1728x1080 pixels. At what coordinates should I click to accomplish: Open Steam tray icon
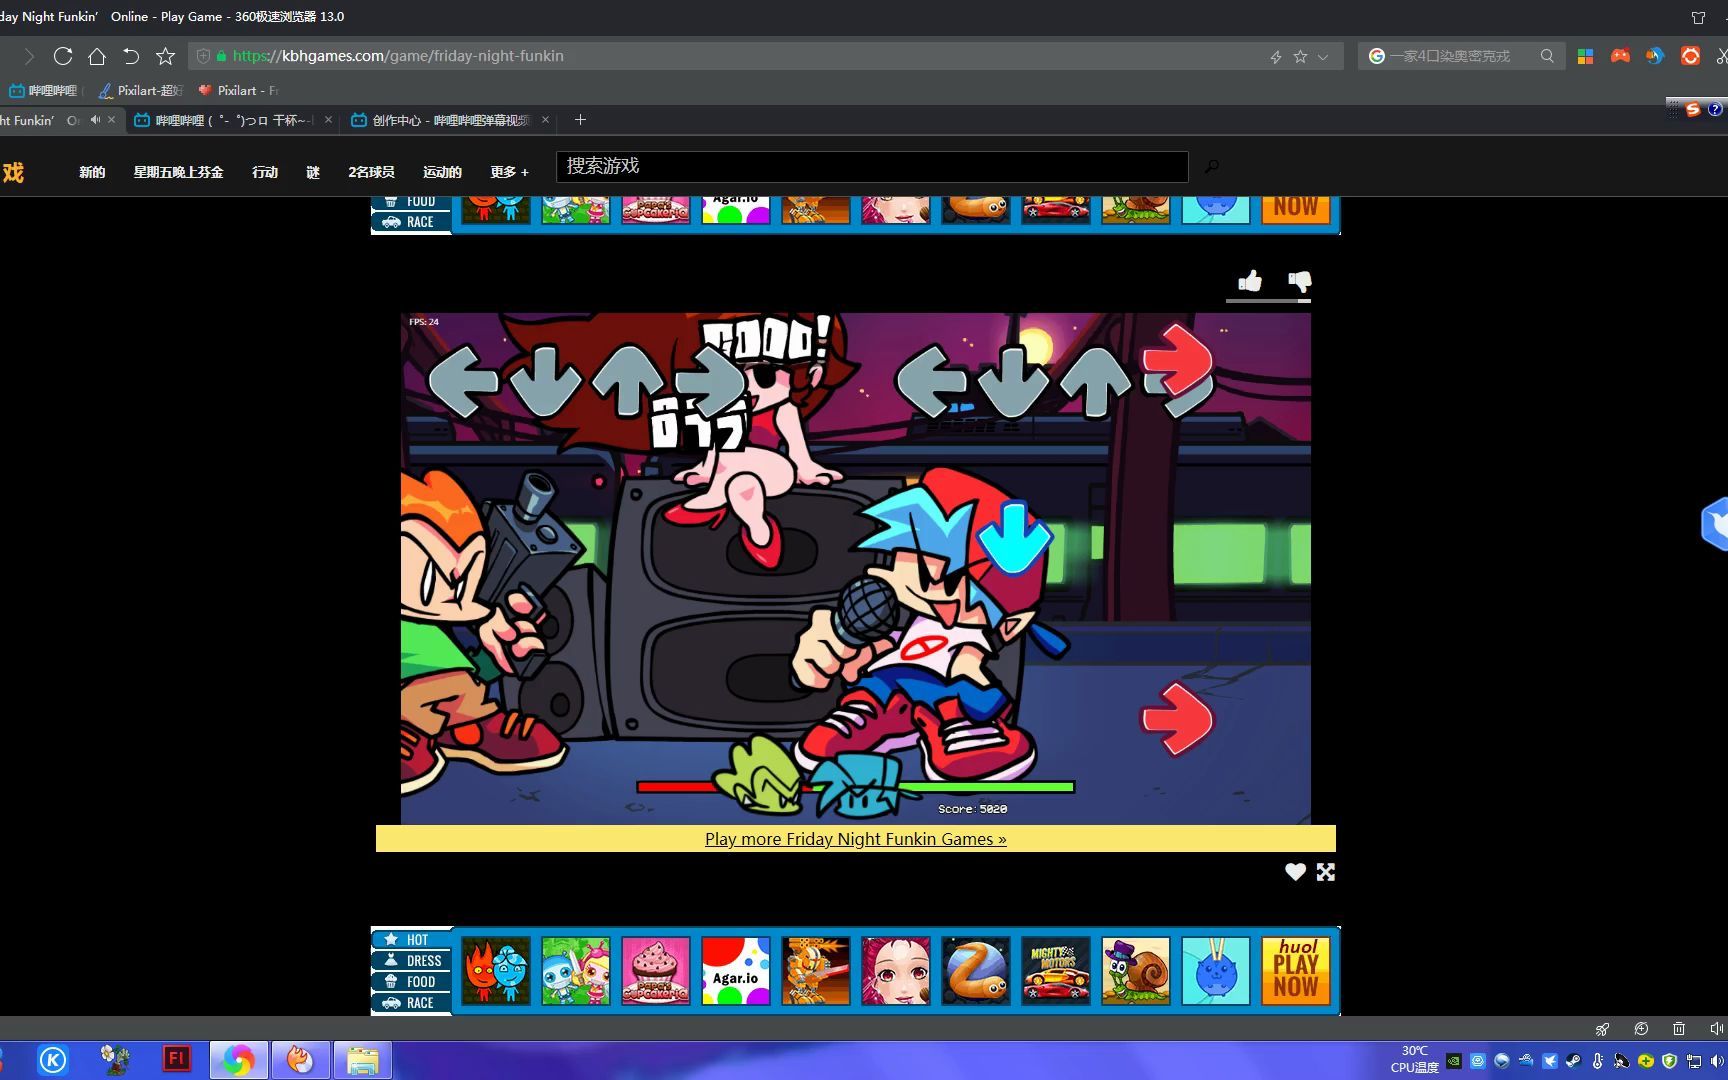coord(1573,1061)
